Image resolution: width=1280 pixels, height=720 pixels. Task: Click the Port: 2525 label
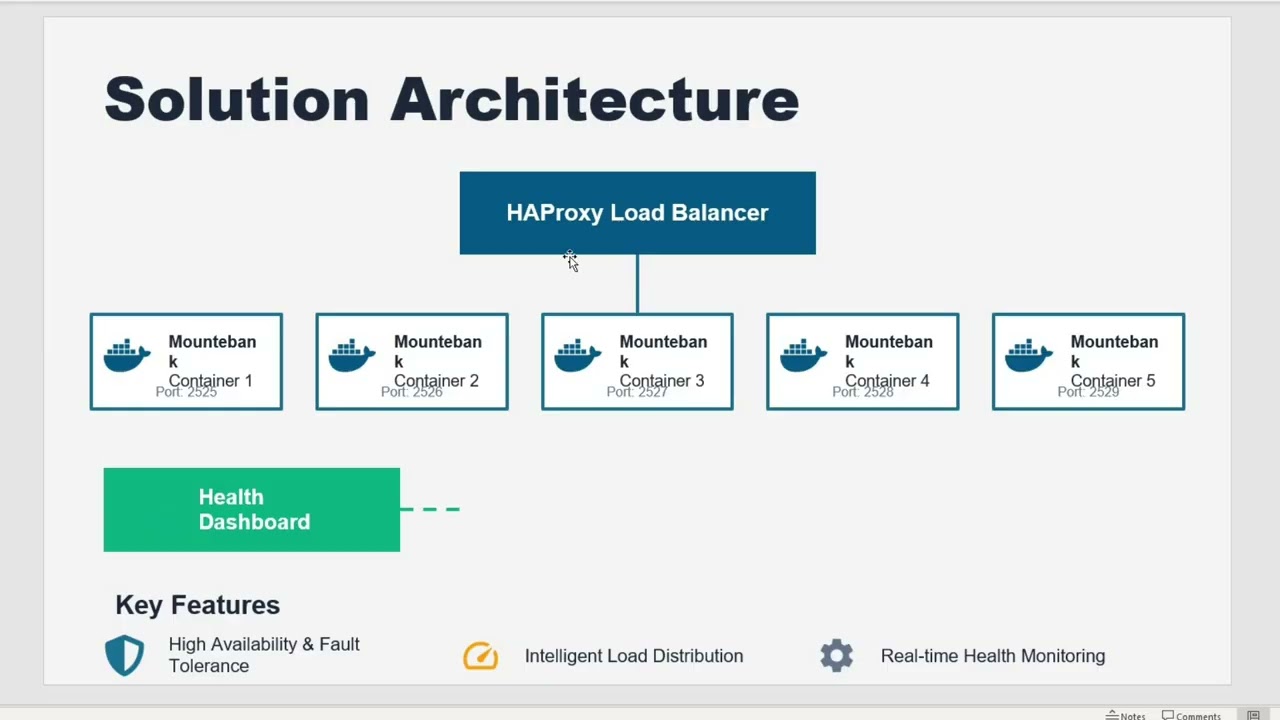[186, 392]
